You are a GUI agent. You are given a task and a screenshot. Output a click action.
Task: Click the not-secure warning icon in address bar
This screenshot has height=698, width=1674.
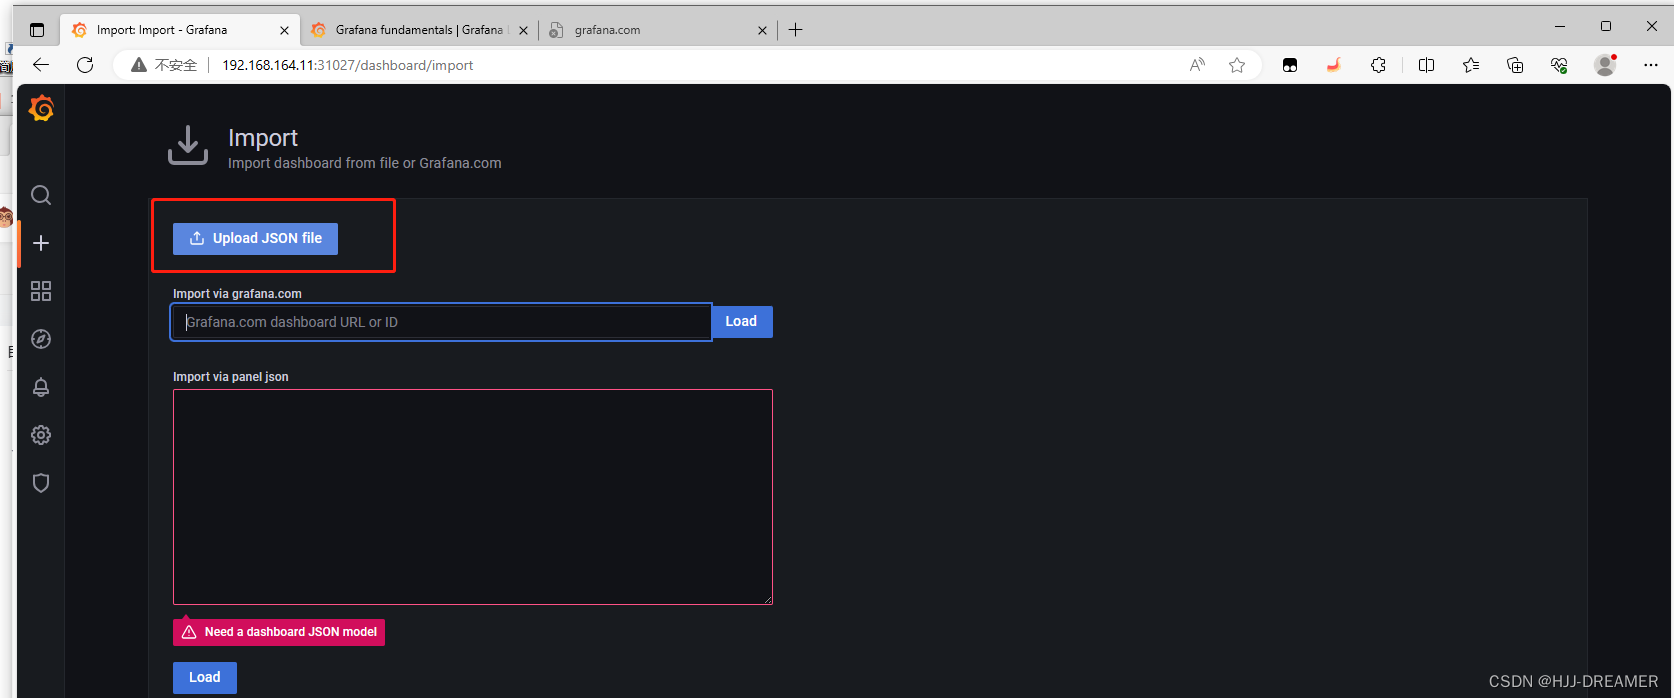click(139, 65)
